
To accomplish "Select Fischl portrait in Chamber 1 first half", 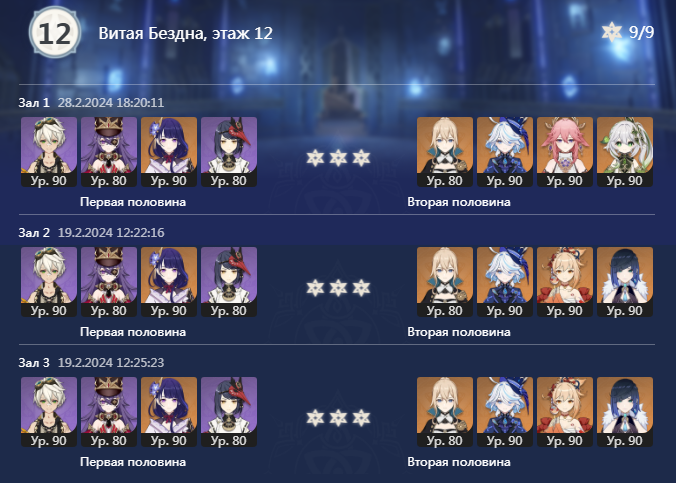I will (x=109, y=152).
